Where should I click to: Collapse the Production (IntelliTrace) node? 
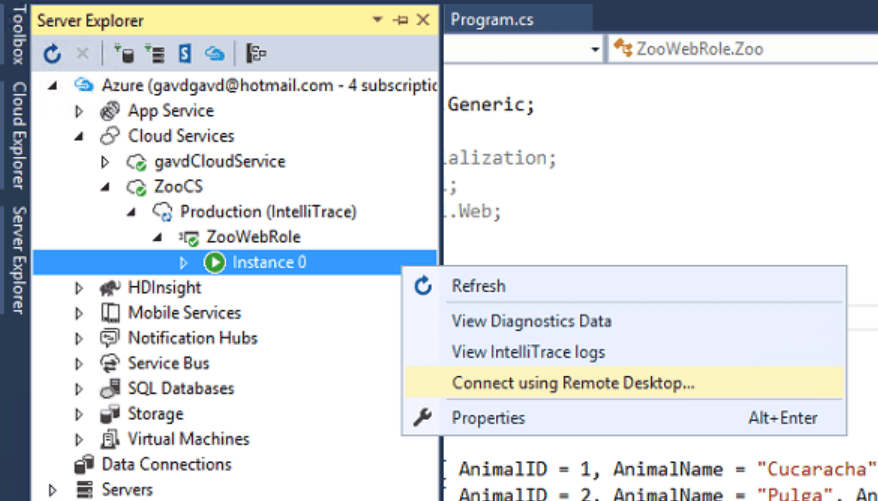(132, 212)
